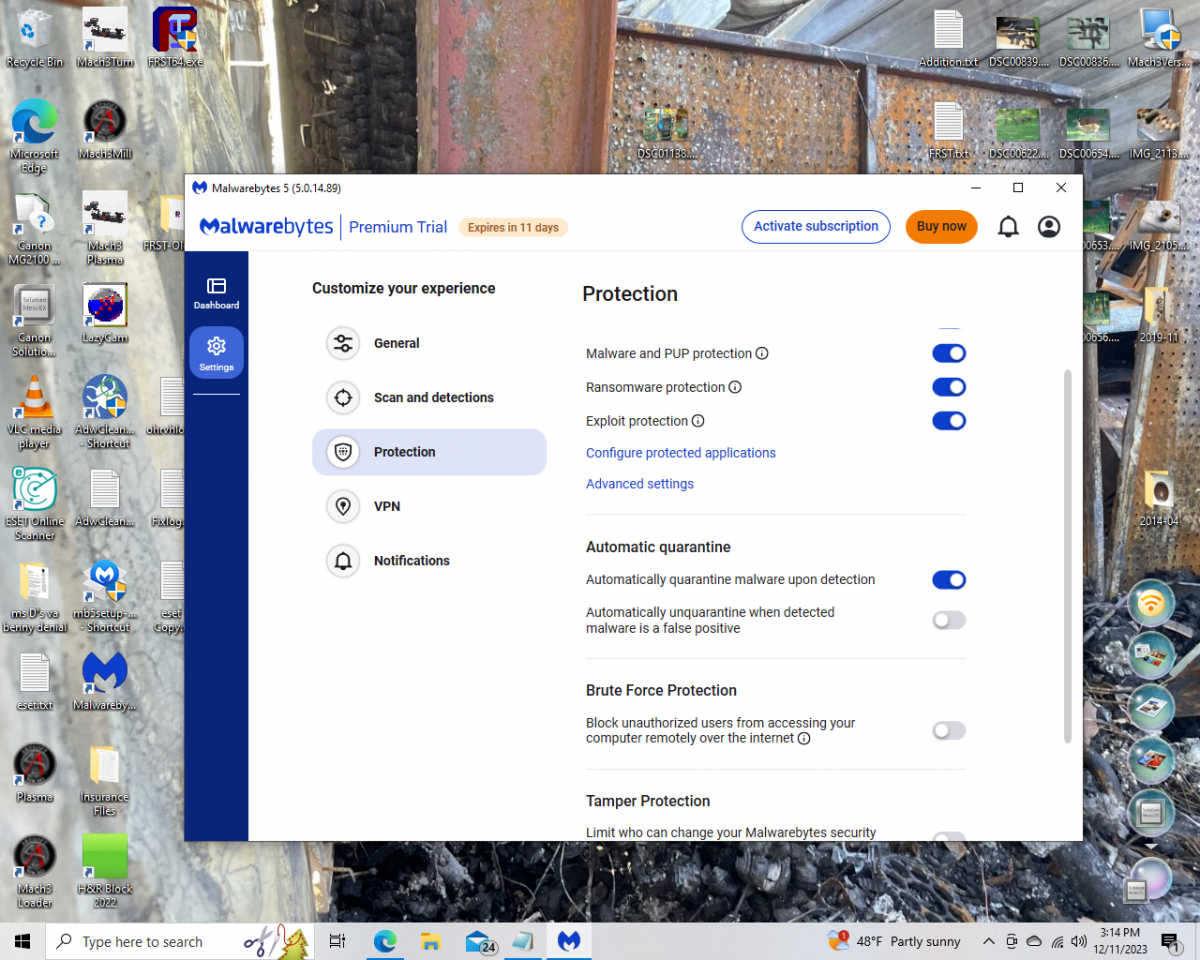
Task: Toggle Ransomware protection switch
Action: tap(949, 388)
